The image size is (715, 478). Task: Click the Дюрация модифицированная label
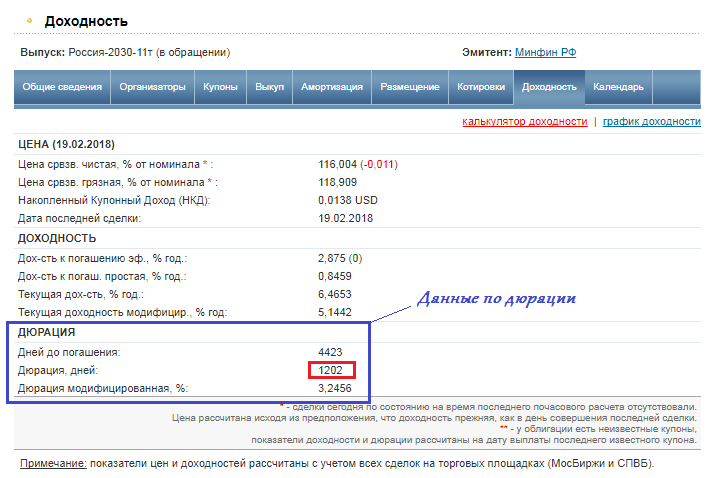[103, 389]
